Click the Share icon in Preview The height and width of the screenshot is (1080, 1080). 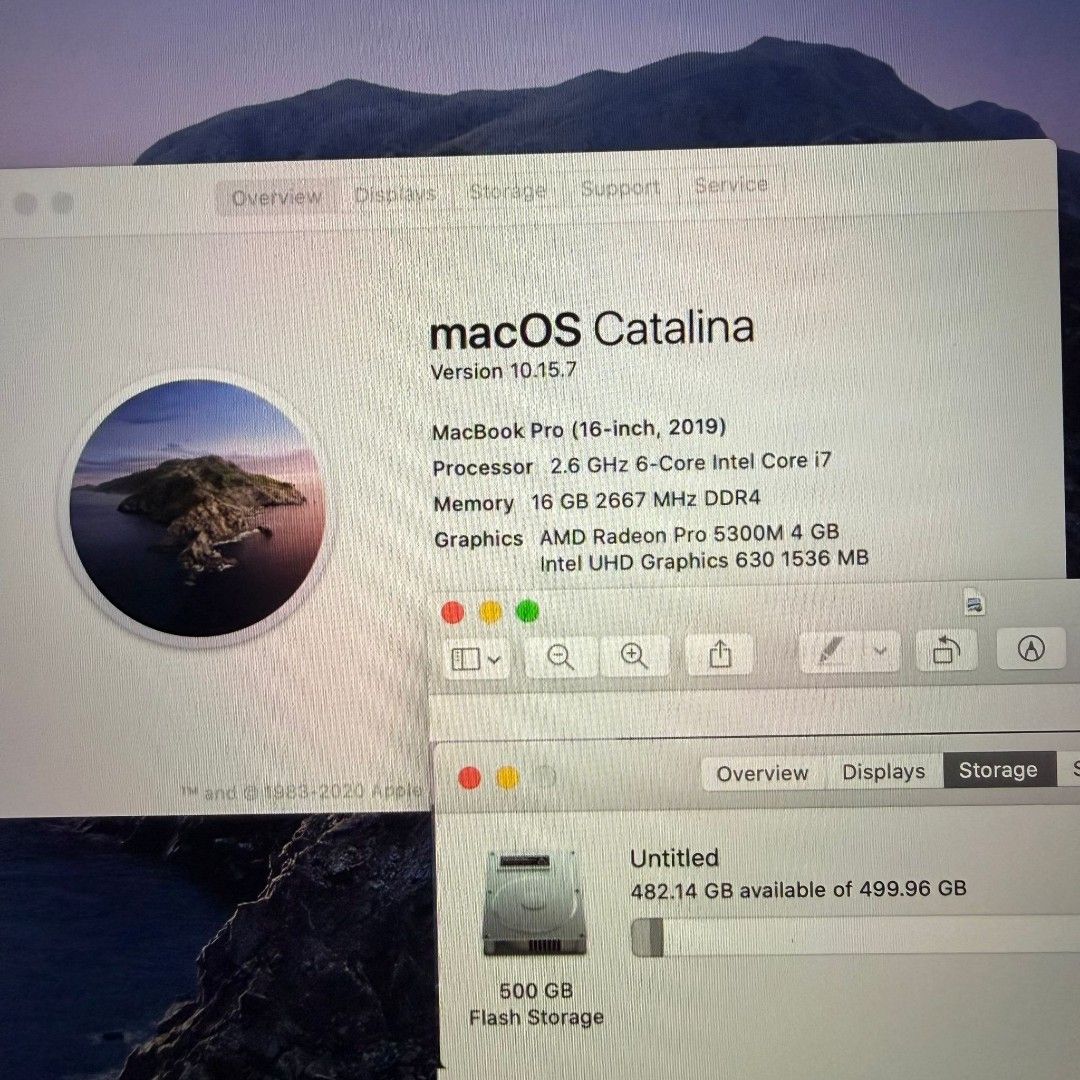click(x=720, y=654)
